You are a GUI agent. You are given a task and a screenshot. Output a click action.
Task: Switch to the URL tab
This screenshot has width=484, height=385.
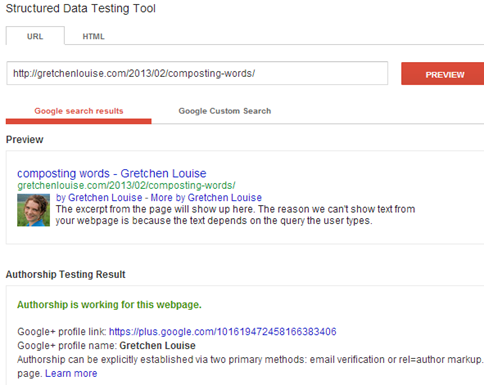pos(35,36)
